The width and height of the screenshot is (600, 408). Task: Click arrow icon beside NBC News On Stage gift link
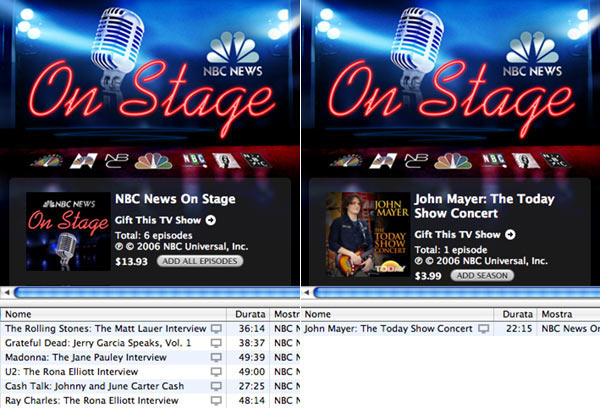[212, 220]
